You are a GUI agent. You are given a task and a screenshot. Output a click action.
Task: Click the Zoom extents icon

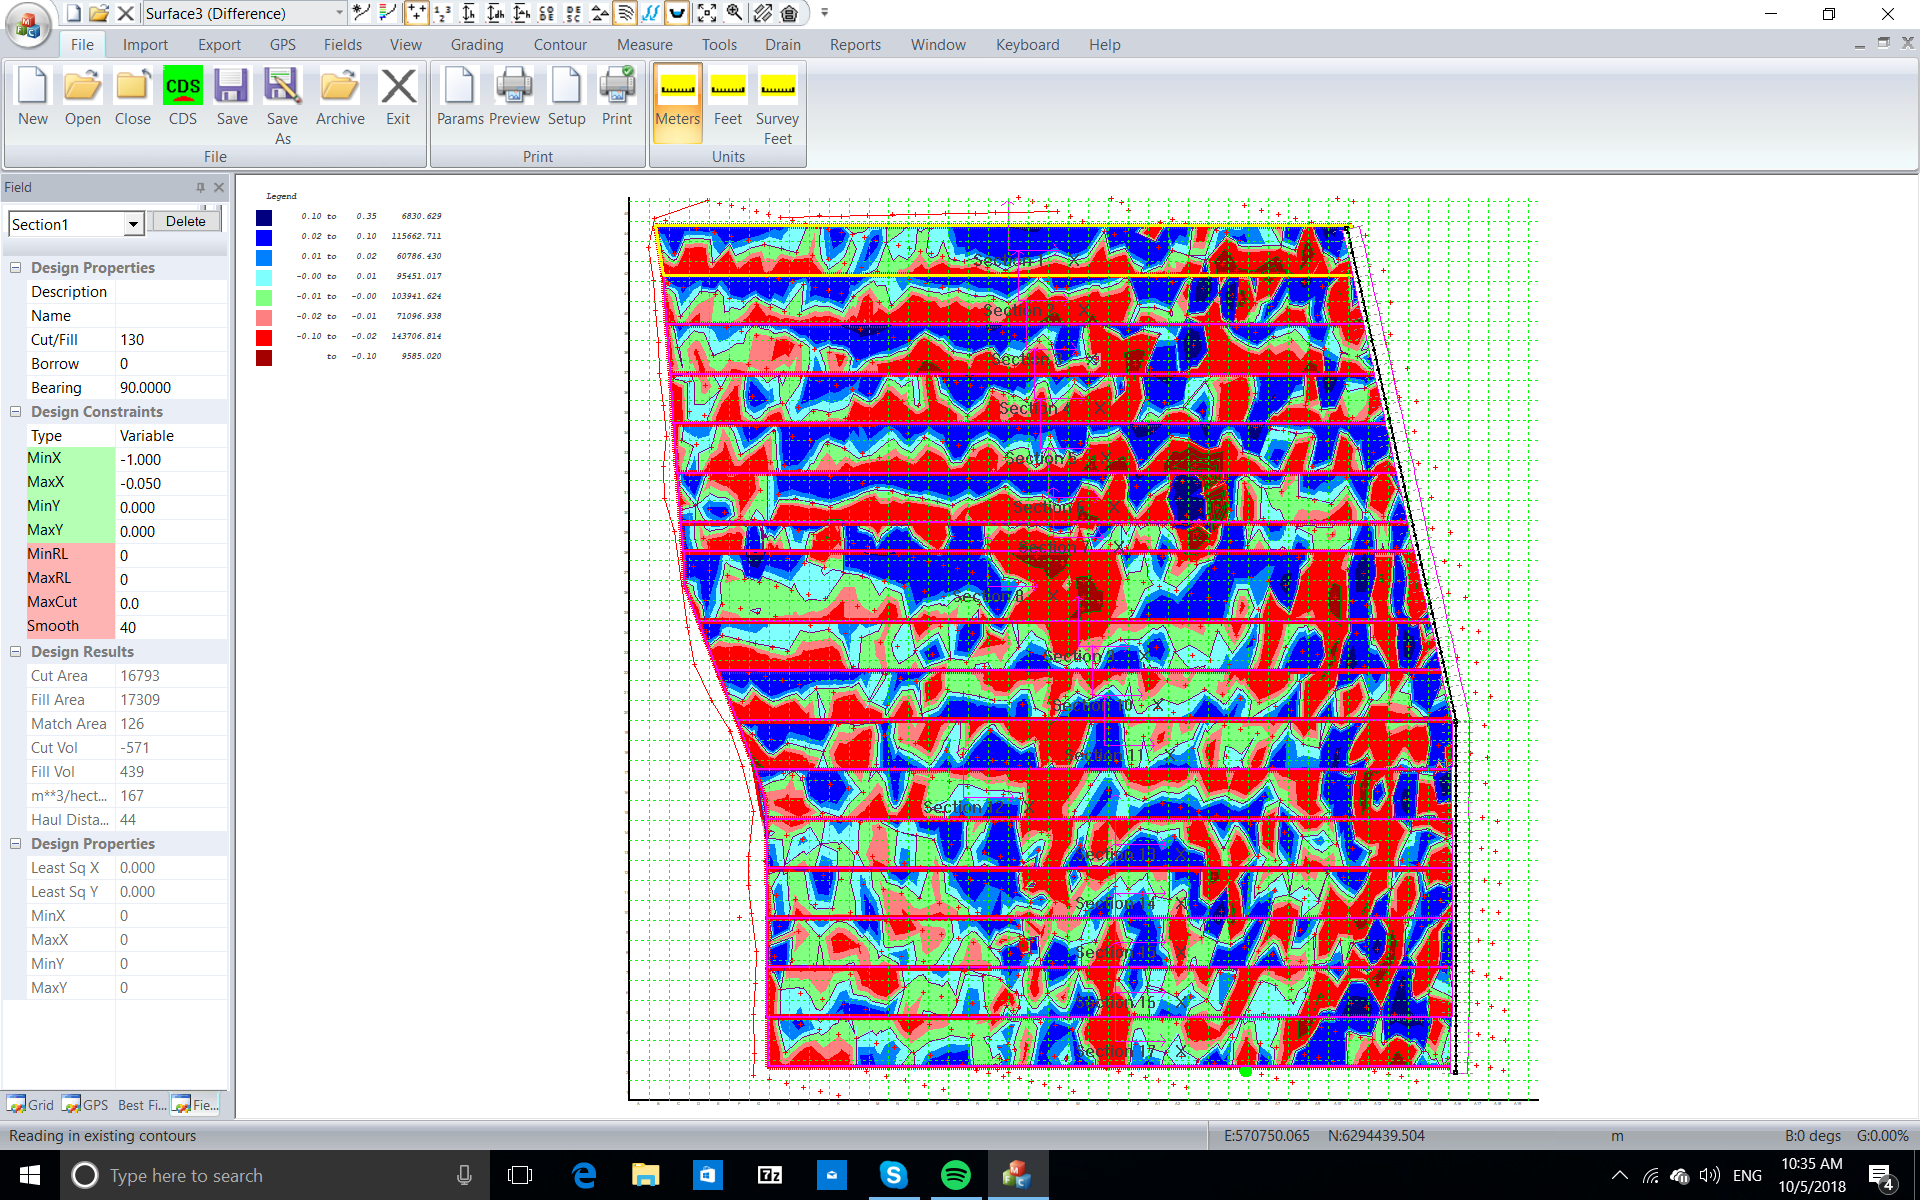706,13
